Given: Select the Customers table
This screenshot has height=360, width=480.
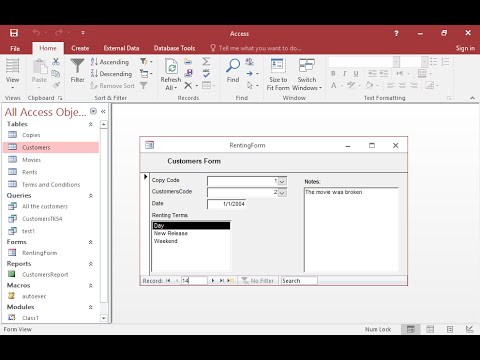Looking at the screenshot, I should pyautogui.click(x=51, y=147).
